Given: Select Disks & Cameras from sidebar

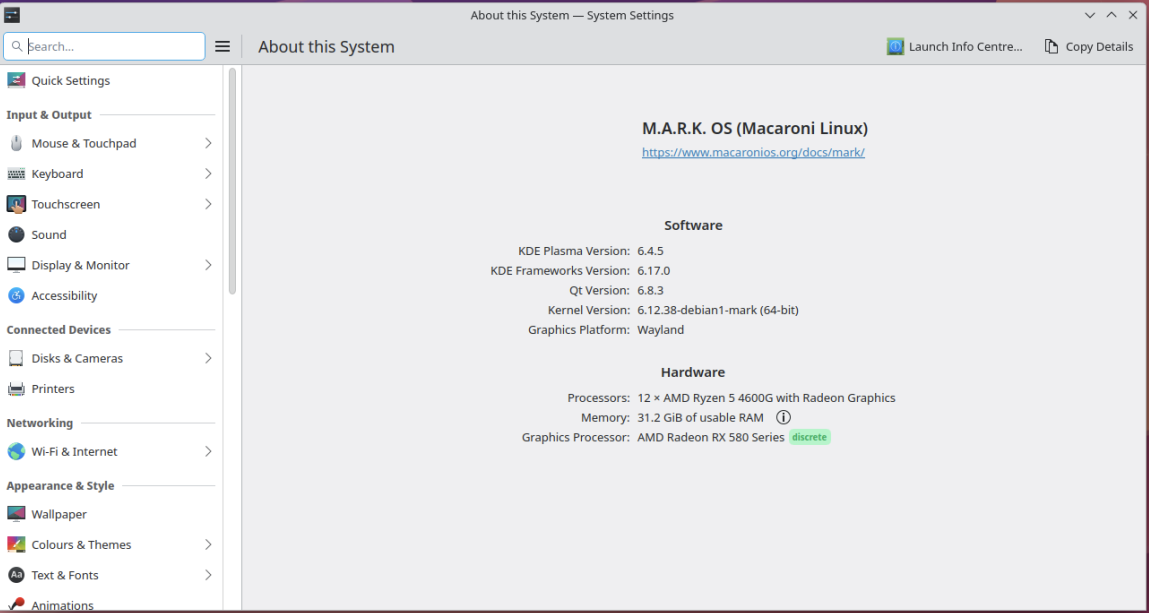Looking at the screenshot, I should pos(77,359).
